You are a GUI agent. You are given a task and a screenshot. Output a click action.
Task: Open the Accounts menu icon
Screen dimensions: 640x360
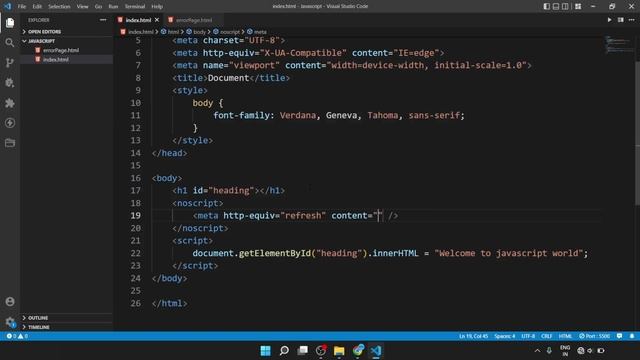click(10, 302)
